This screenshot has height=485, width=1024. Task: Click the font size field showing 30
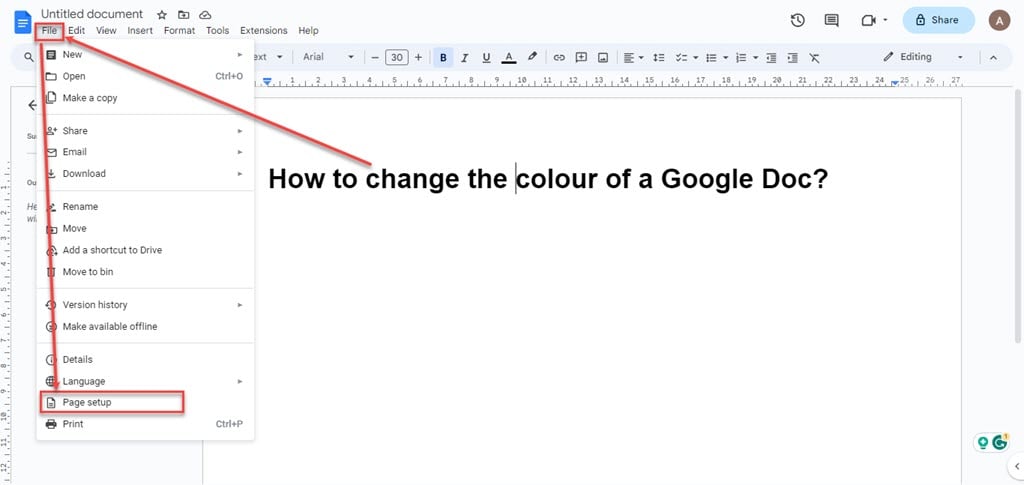tap(396, 57)
